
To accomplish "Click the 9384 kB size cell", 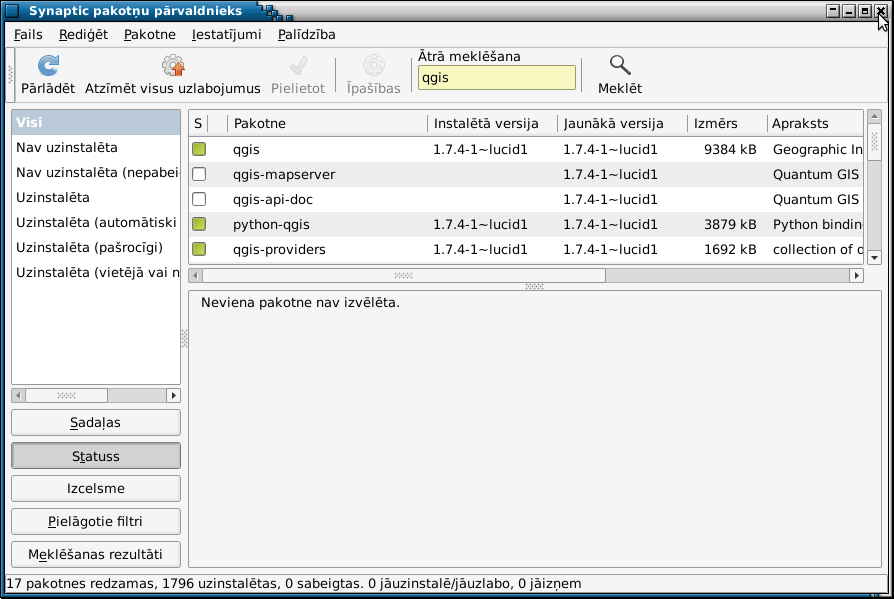I will [x=730, y=149].
